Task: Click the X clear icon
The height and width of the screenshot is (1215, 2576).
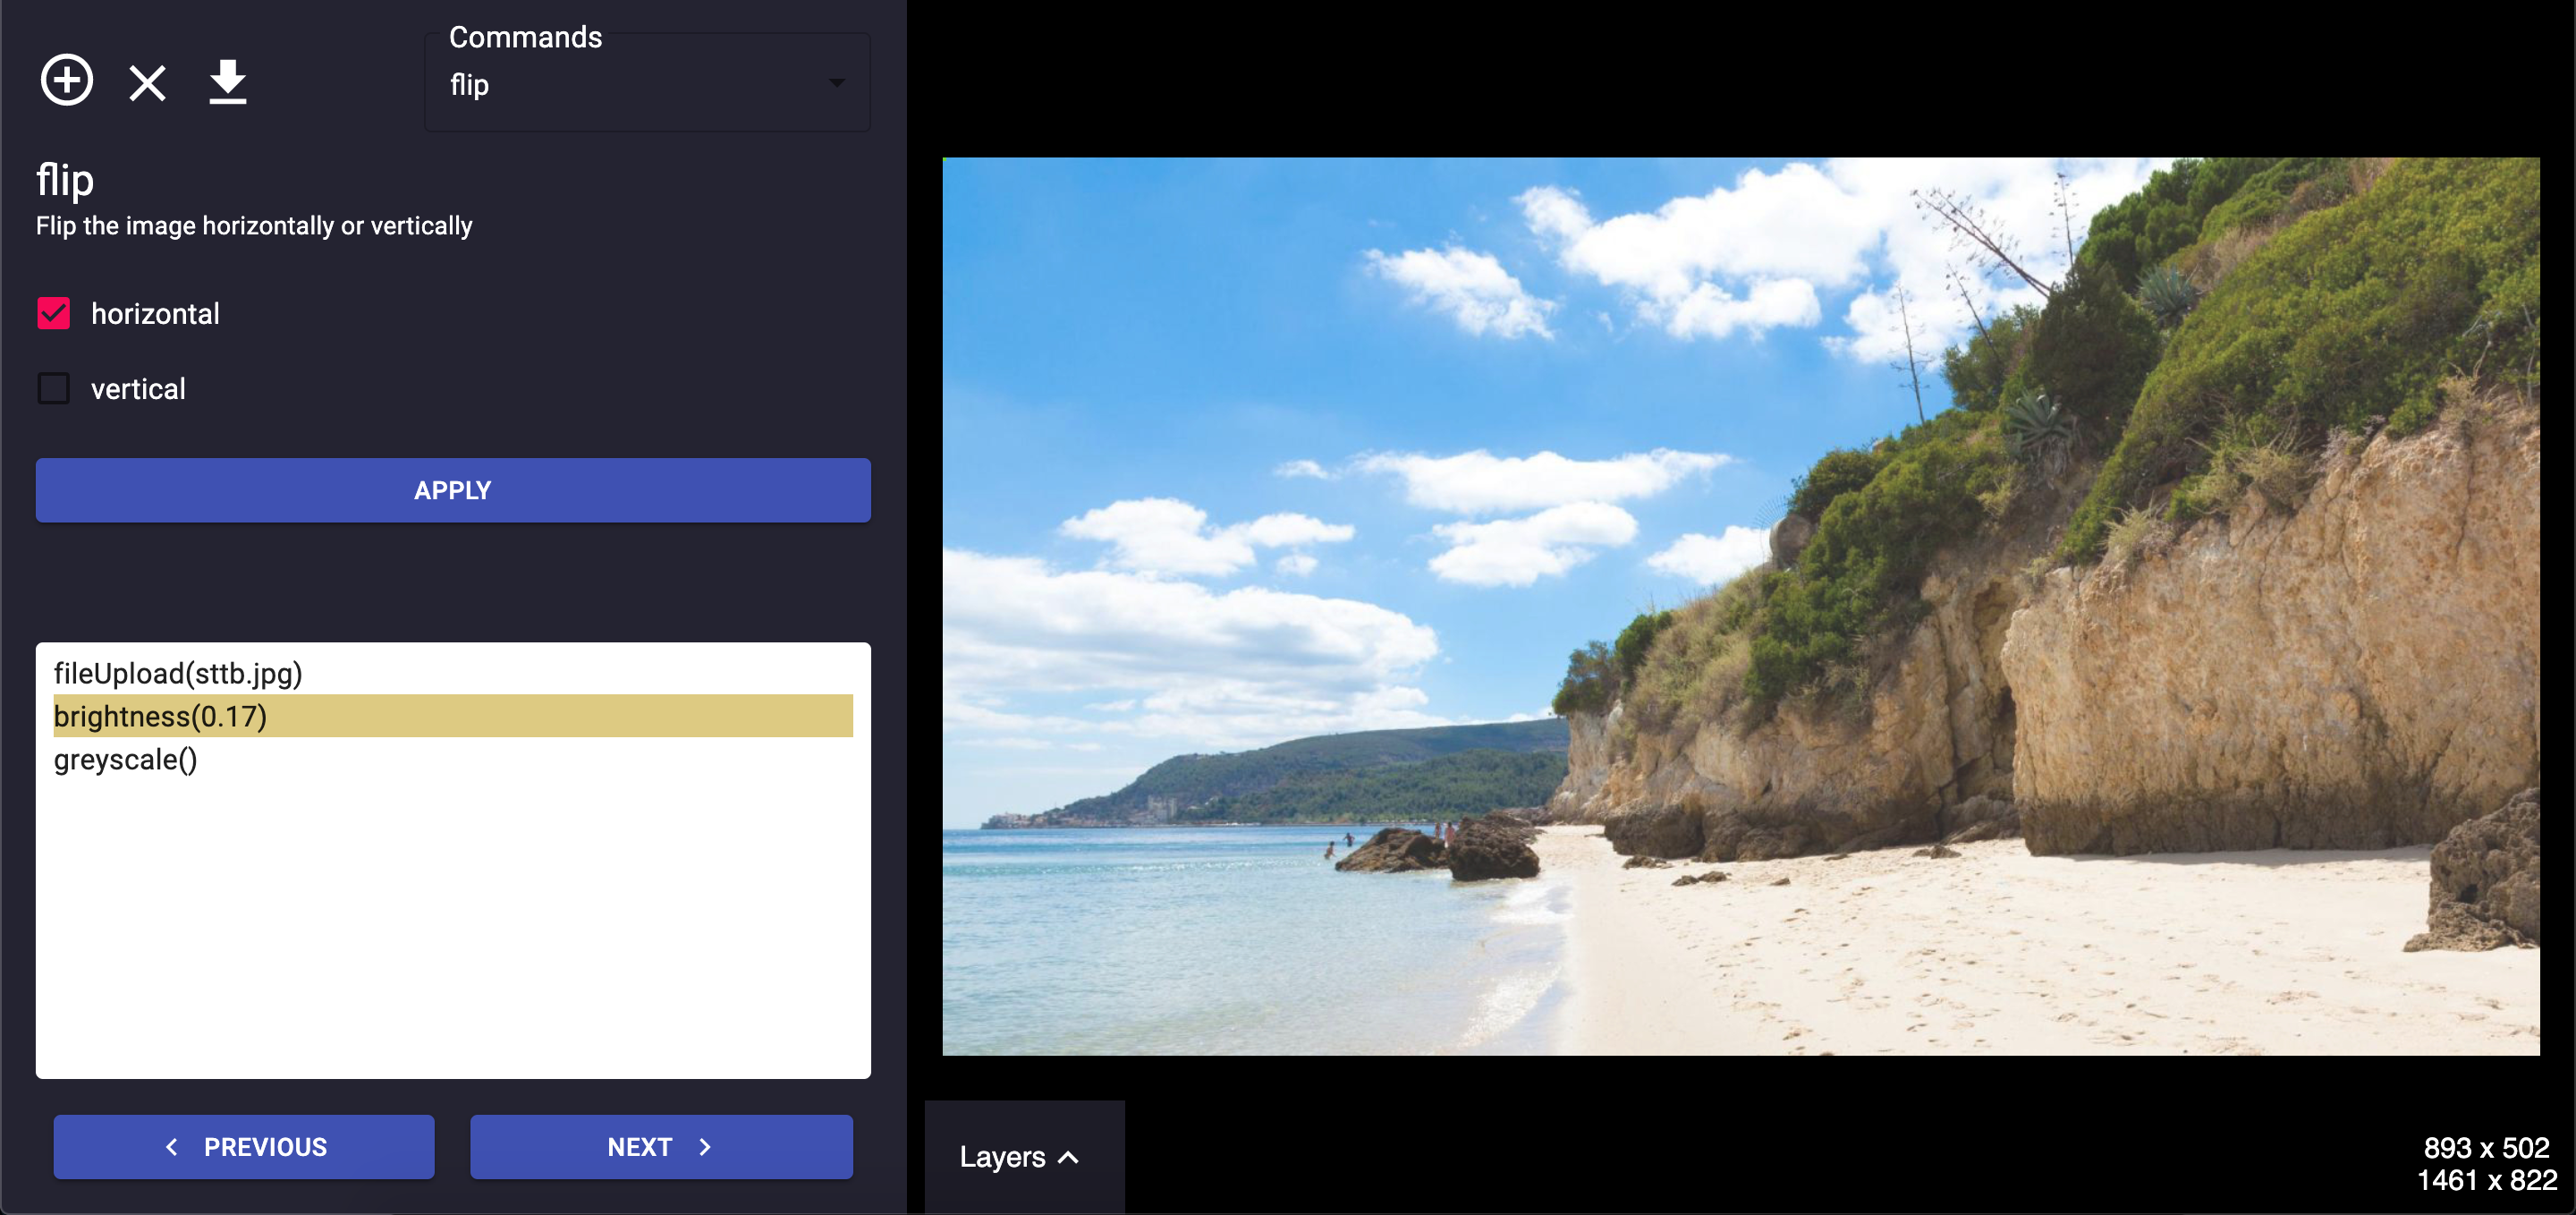Action: click(147, 83)
